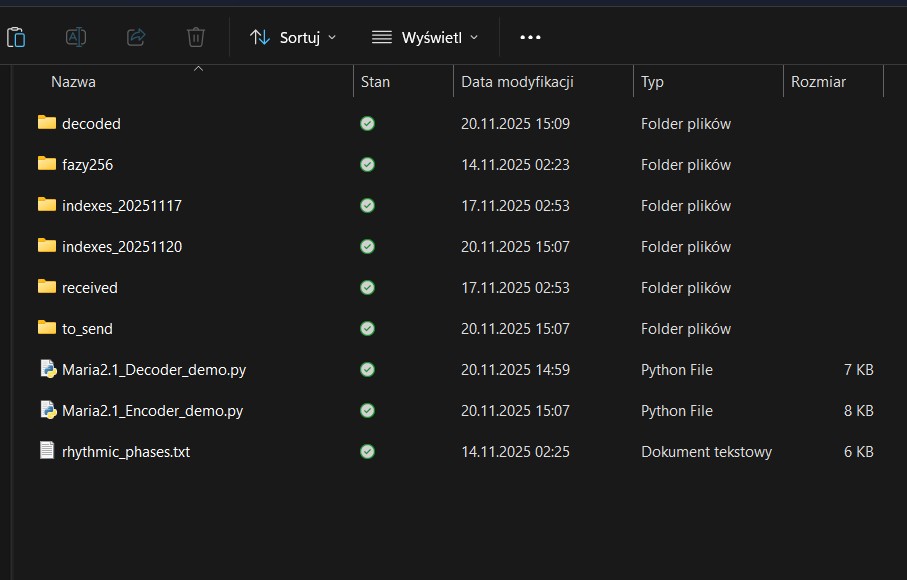
Task: Open the See more ellipsis menu
Action: tap(530, 37)
